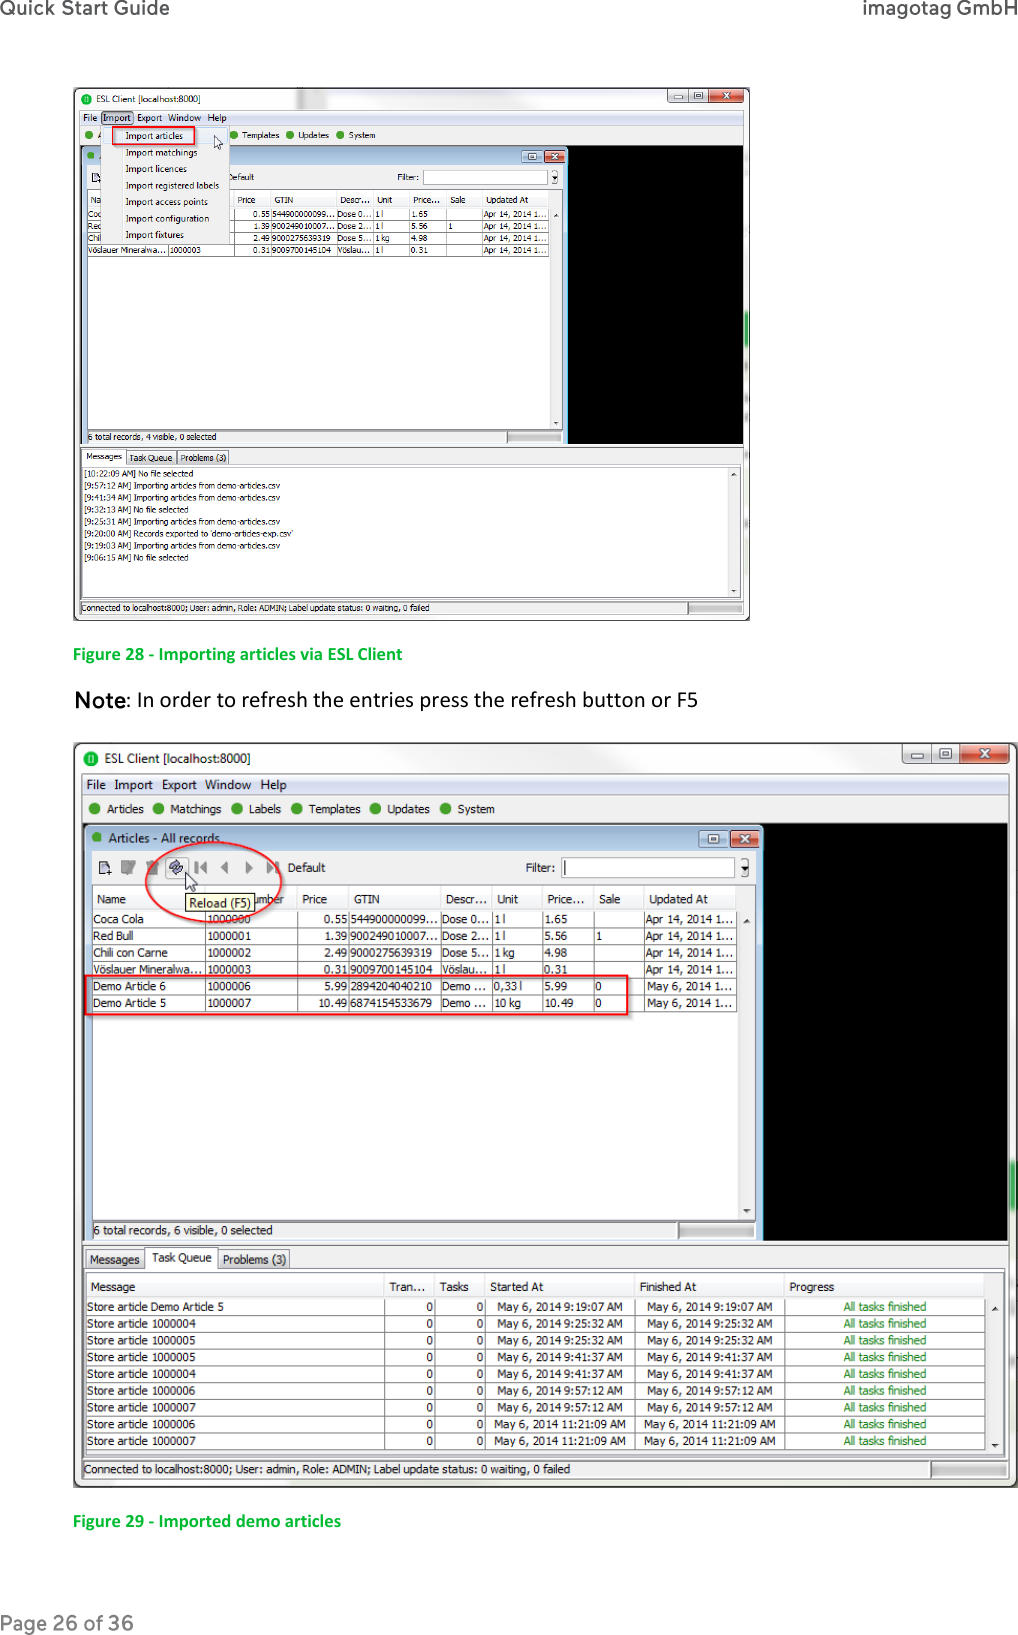Switch to Task Queue tab in lower window
The height and width of the screenshot is (1635, 1018).
[182, 1258]
